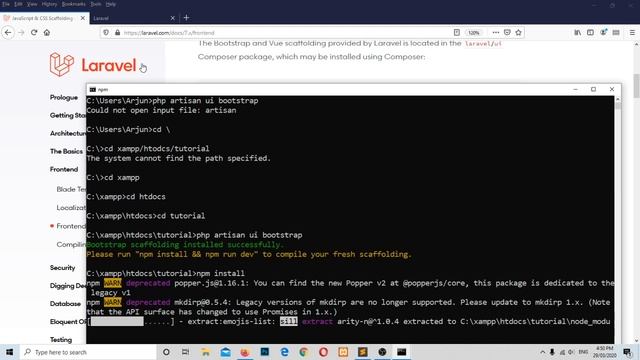
Task: Expand The Basics docs section
Action: coord(67,151)
